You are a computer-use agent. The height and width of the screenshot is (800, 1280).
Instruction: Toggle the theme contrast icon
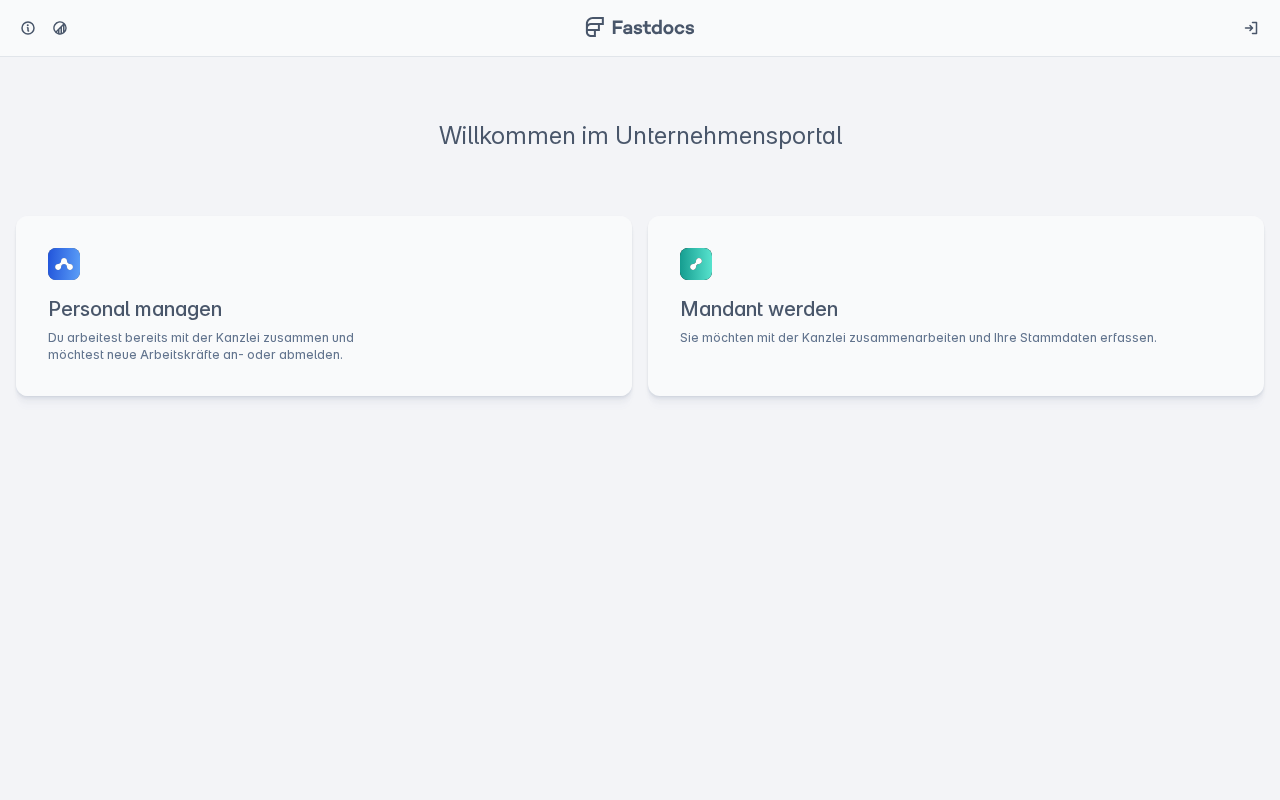[60, 28]
